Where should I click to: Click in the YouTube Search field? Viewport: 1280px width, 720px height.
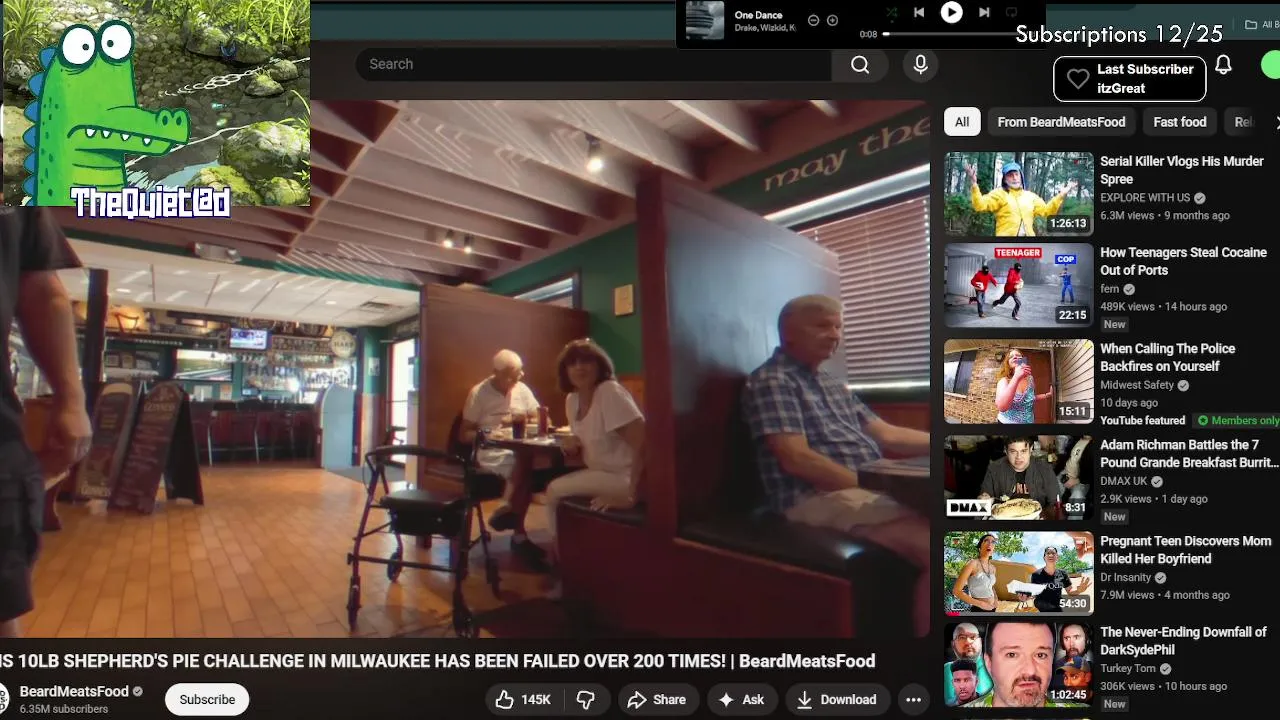[x=593, y=64]
